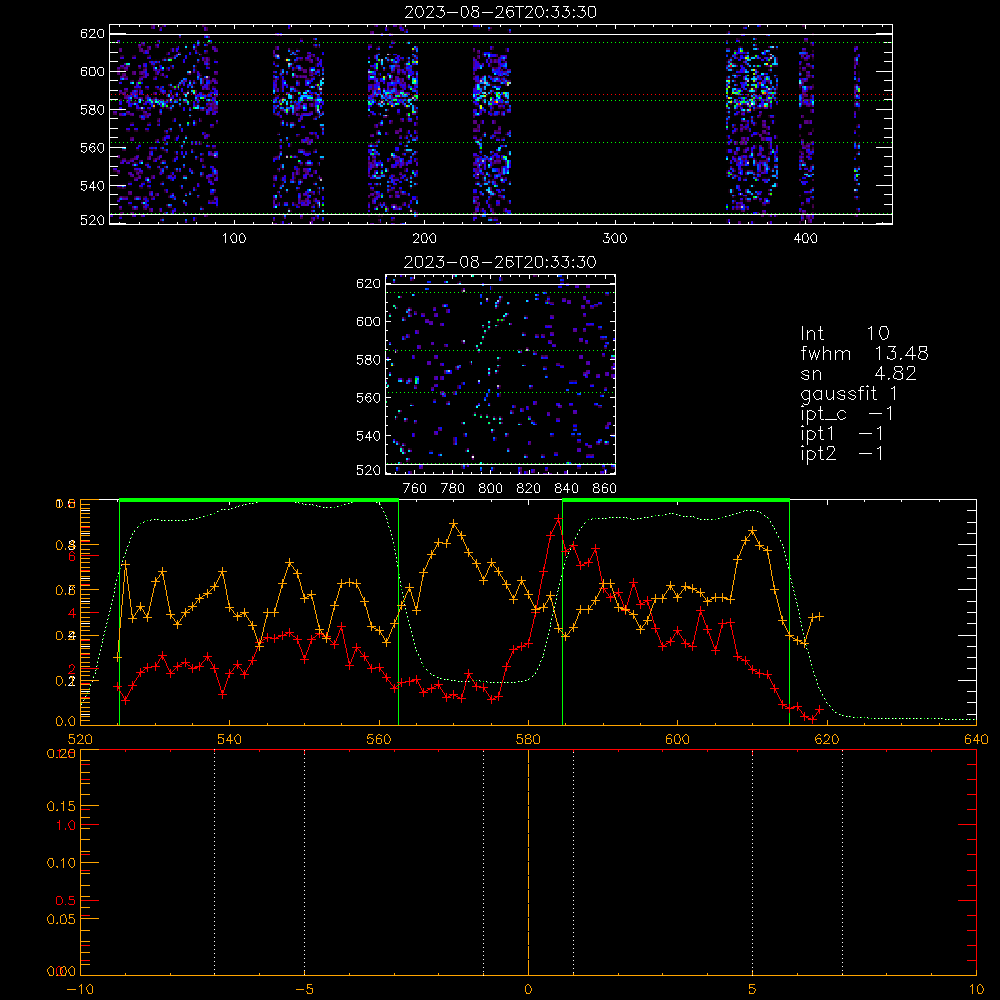The width and height of the screenshot is (1000, 1000).
Task: Click the orange '0.15' y-axis label of the bottom plot
Action: tap(61, 807)
